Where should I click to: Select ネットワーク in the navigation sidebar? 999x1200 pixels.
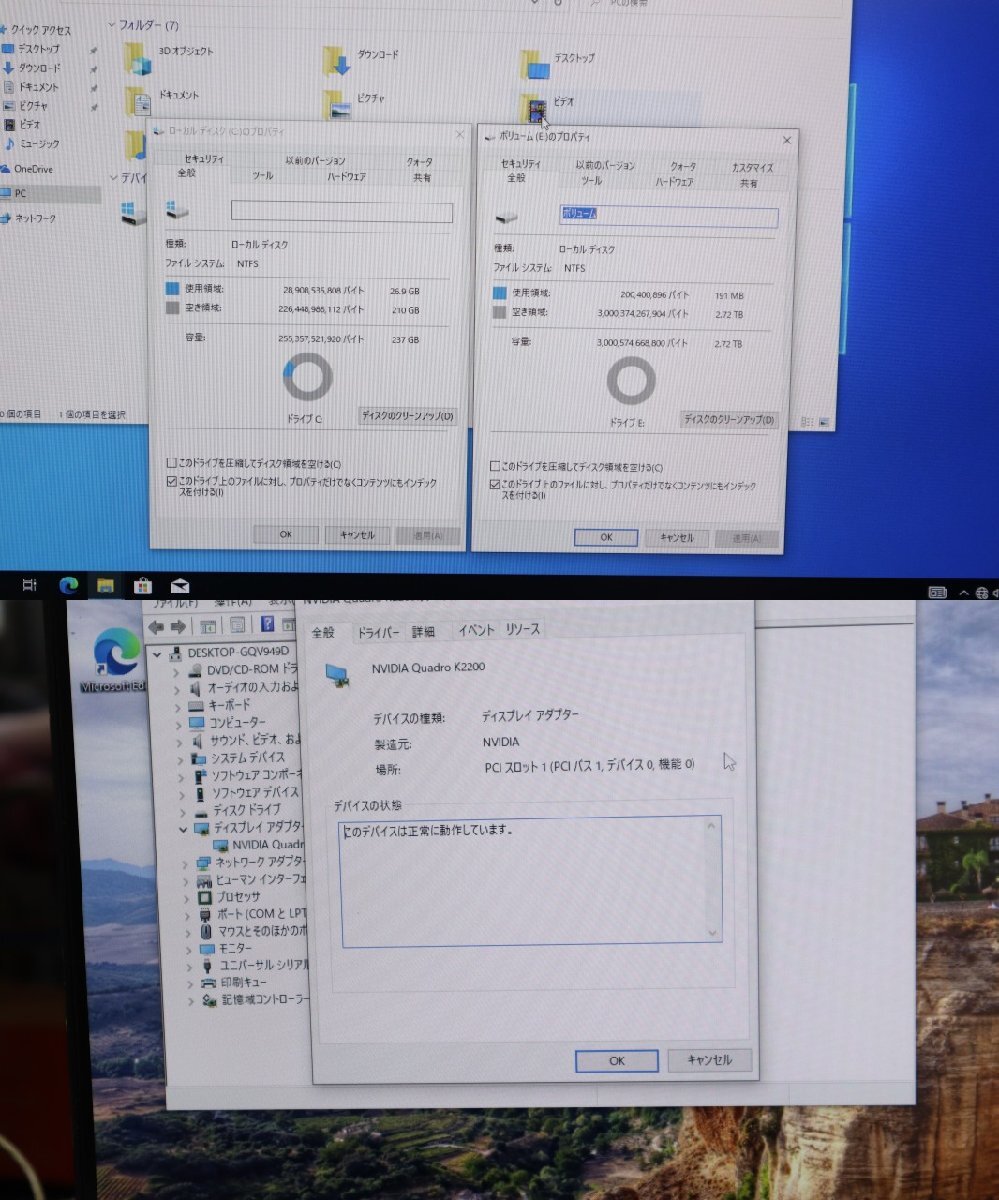coord(35,218)
